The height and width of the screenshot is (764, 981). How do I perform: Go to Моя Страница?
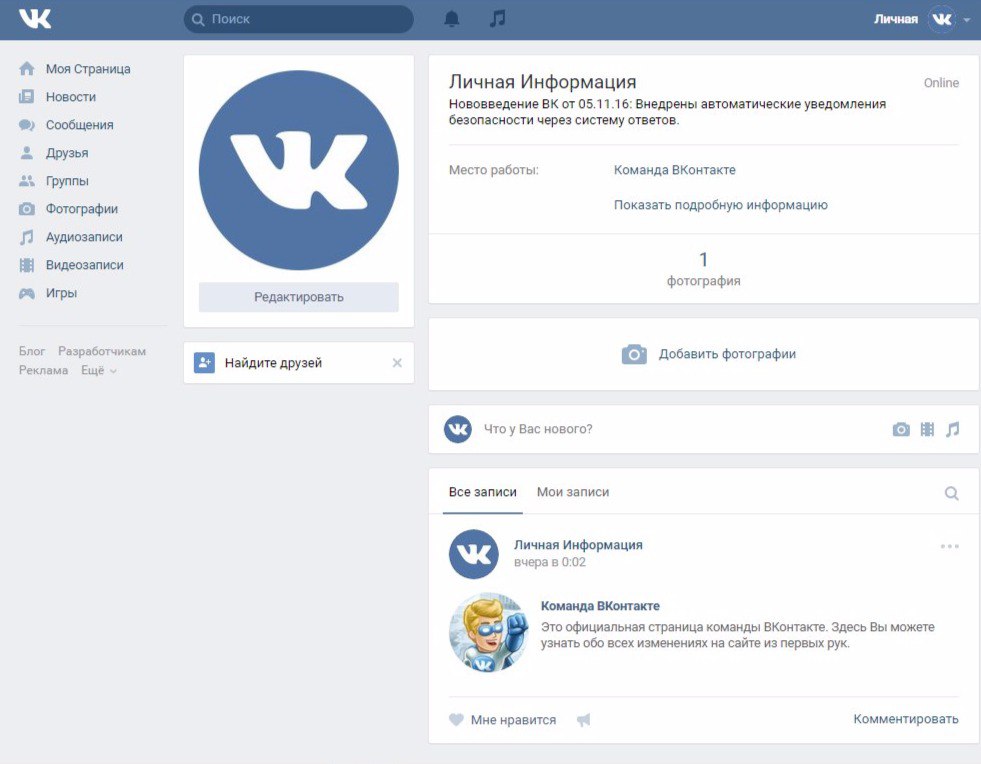click(x=88, y=69)
